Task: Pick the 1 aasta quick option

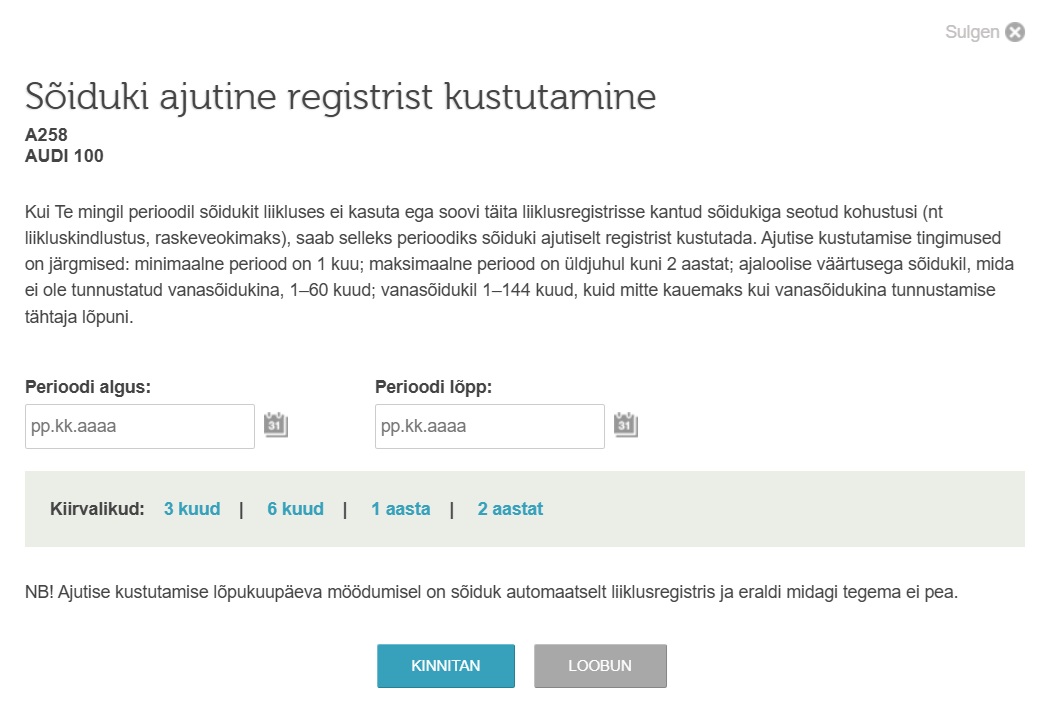Action: tap(400, 509)
